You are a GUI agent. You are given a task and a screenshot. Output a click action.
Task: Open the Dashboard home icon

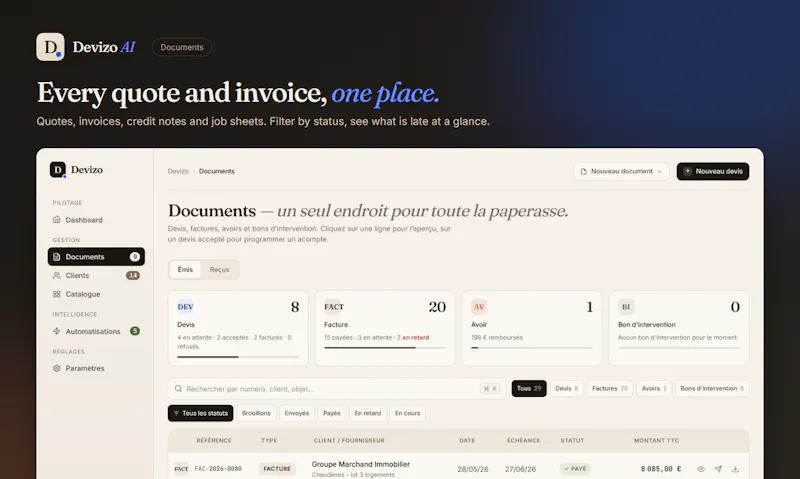[x=57, y=220]
